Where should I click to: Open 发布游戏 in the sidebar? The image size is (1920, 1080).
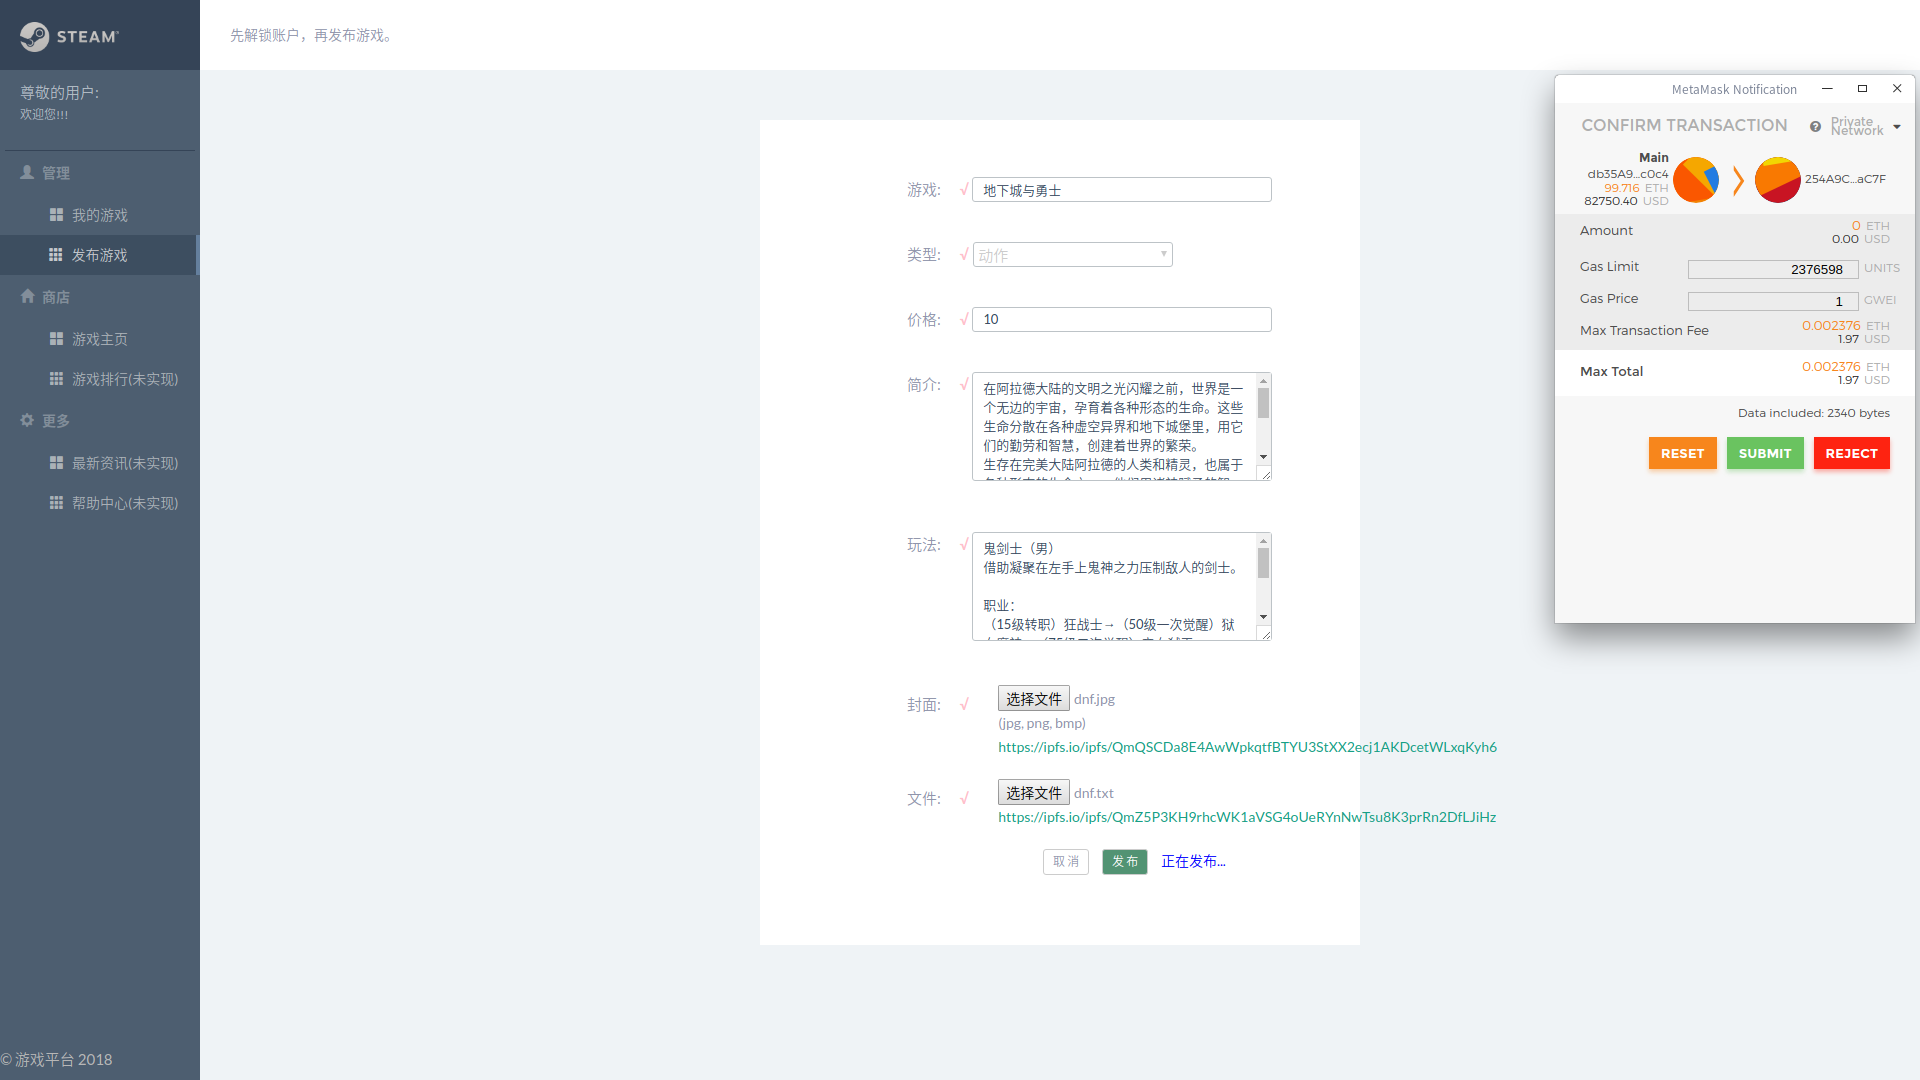pos(99,255)
